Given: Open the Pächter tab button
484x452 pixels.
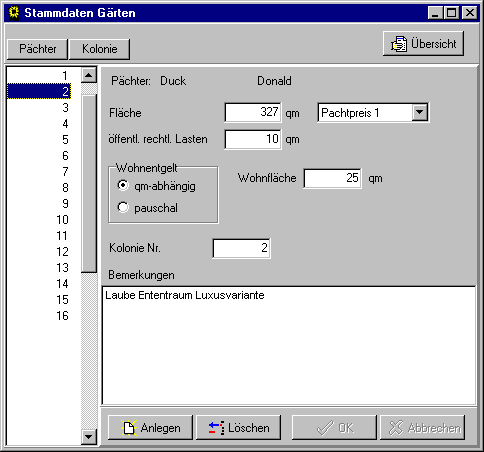Looking at the screenshot, I should [37, 49].
